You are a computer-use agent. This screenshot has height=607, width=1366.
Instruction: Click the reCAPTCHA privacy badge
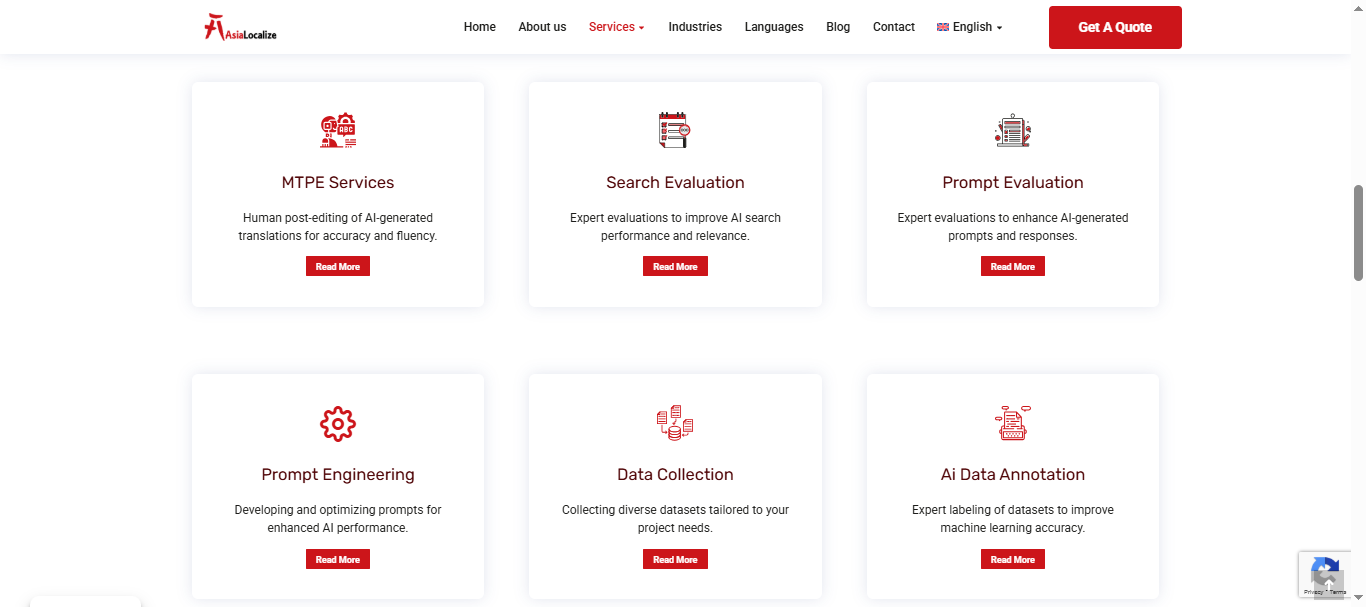[1324, 575]
